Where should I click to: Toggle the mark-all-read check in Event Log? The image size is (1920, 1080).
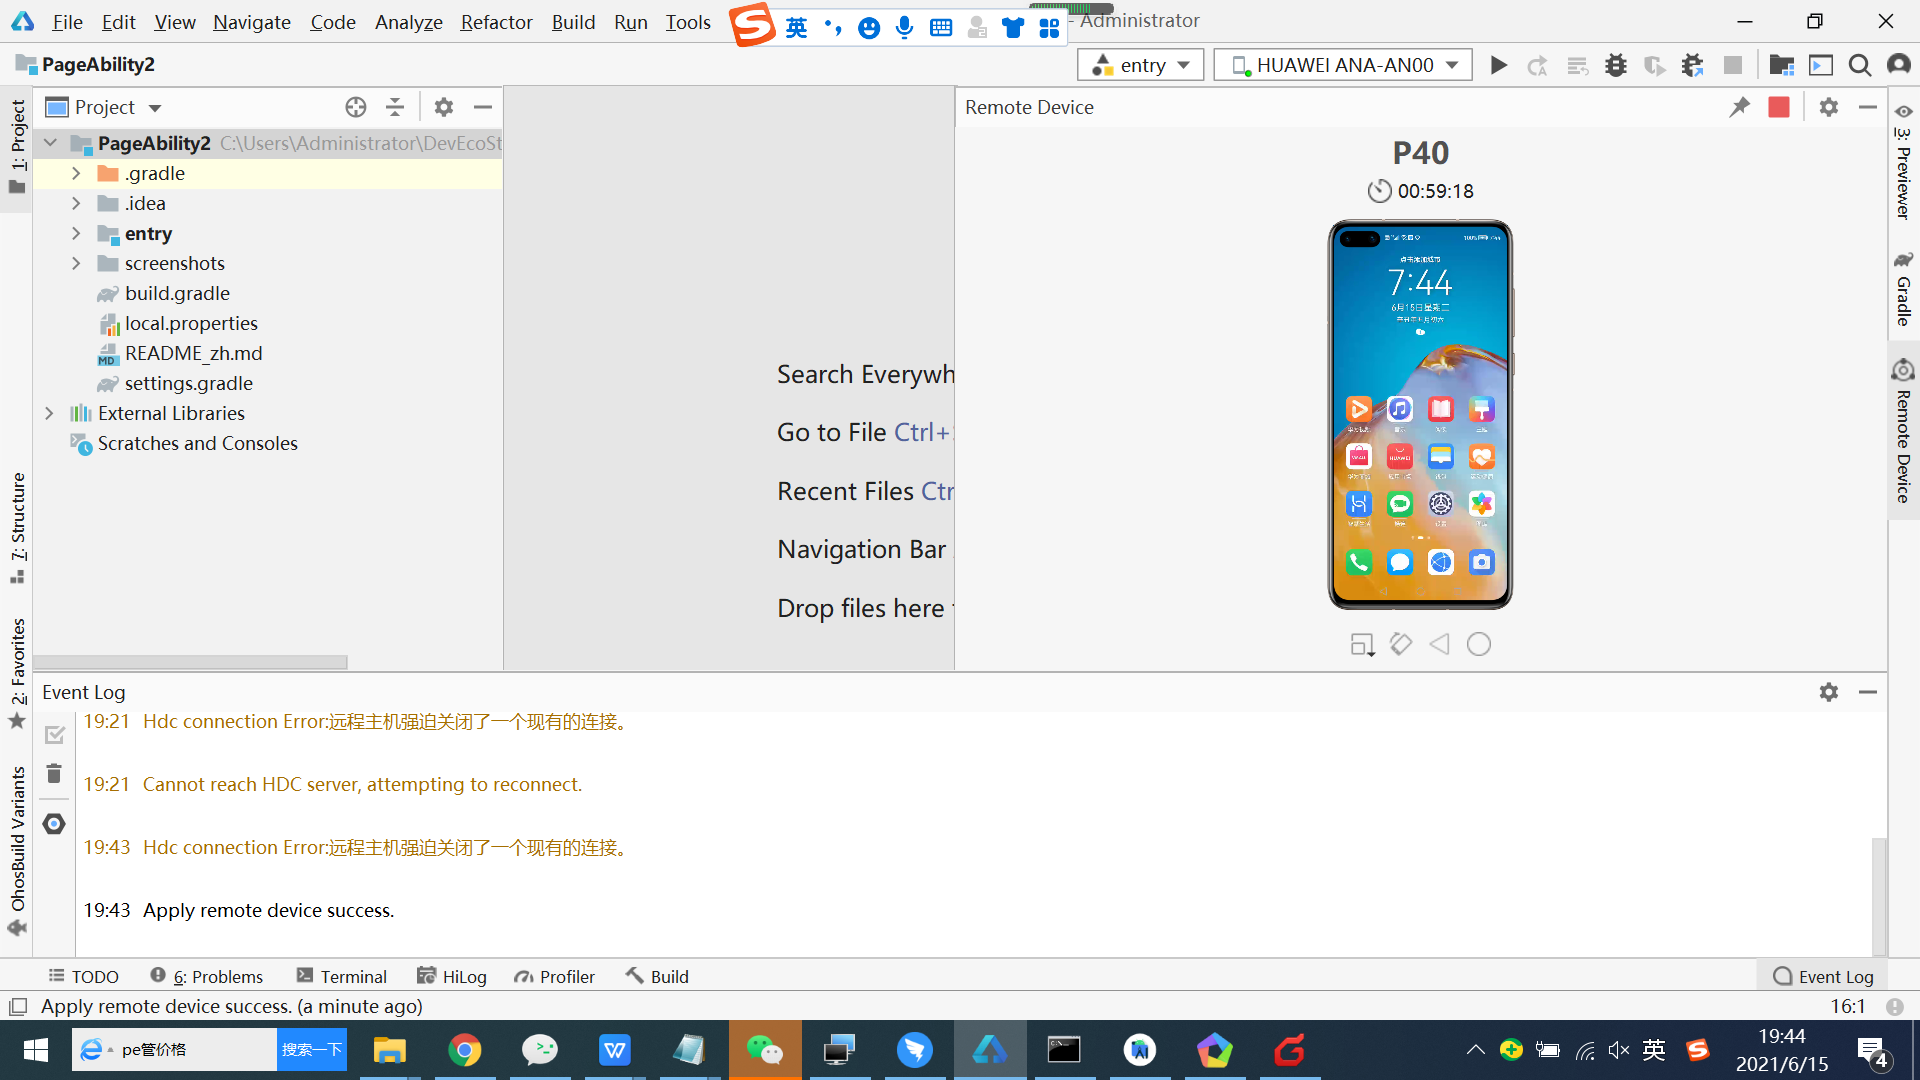pos(54,735)
